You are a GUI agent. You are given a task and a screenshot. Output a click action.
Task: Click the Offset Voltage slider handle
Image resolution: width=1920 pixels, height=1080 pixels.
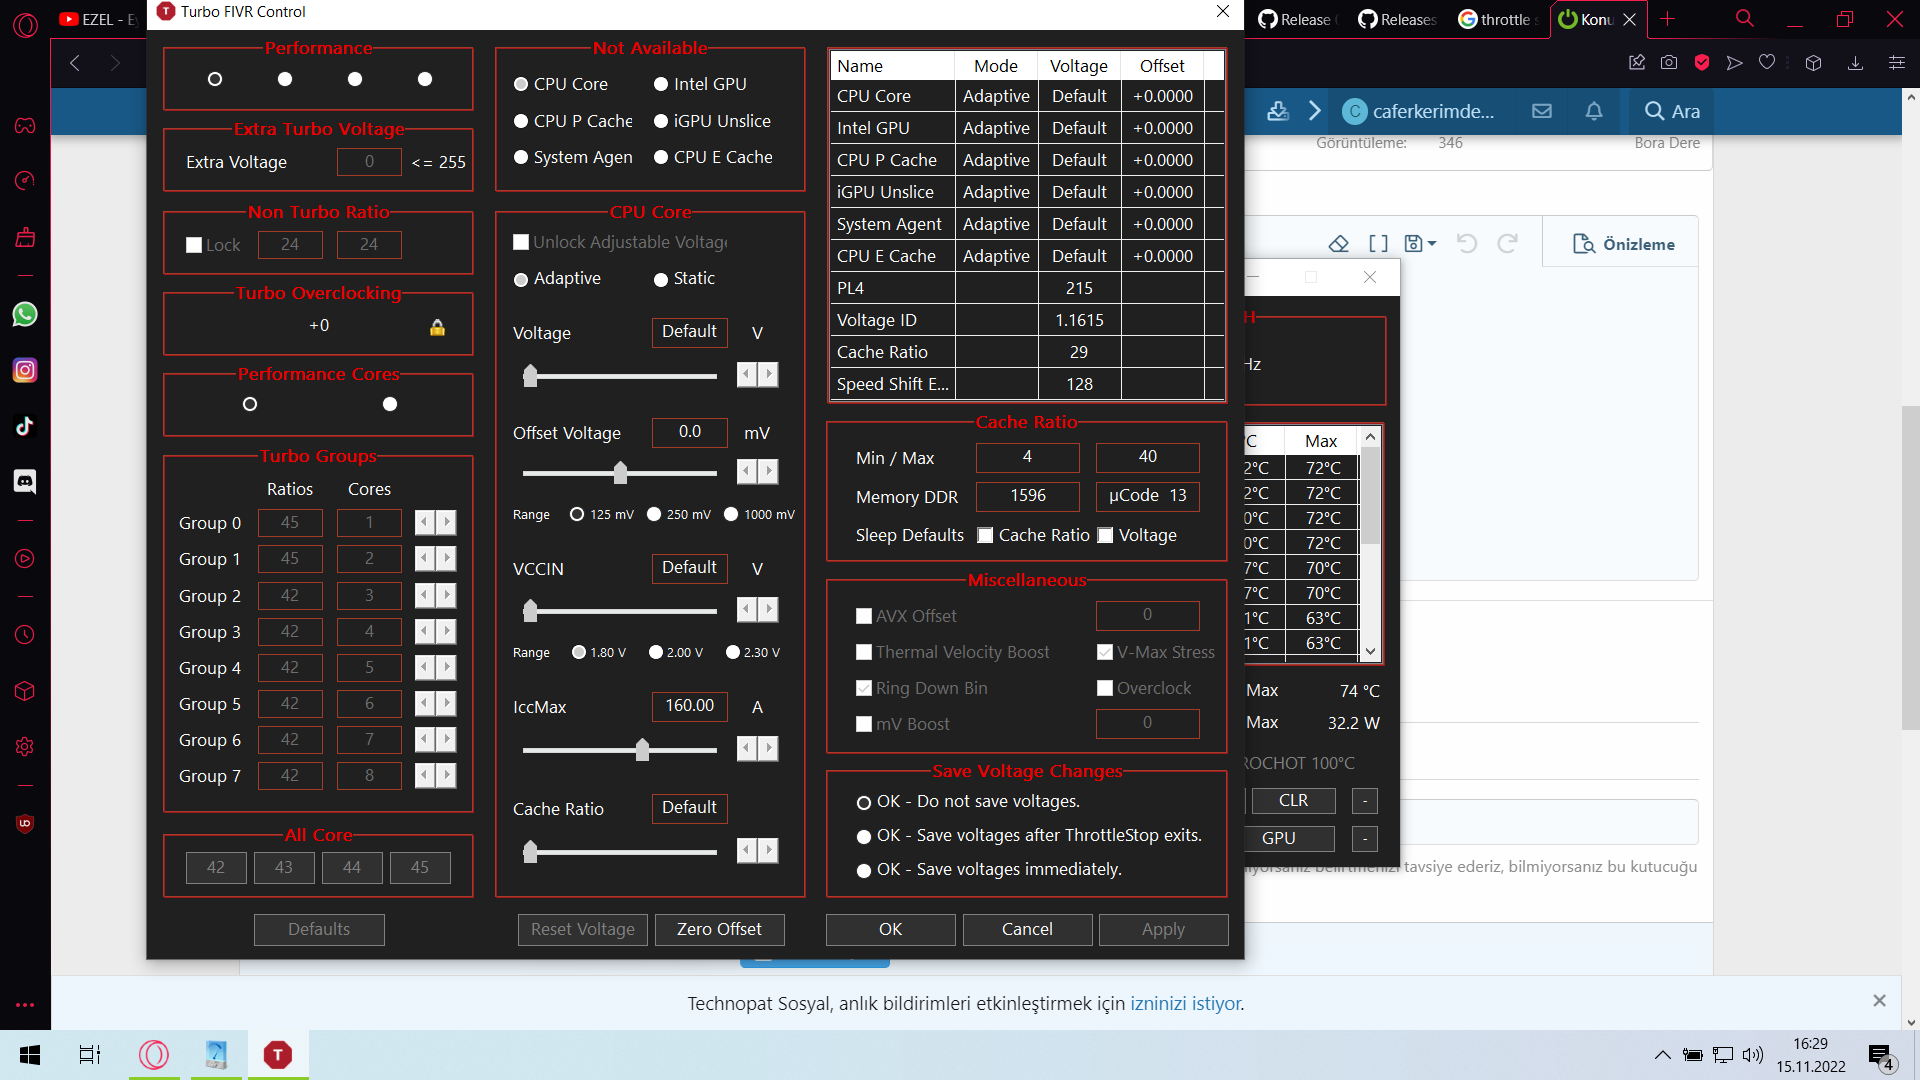pyautogui.click(x=620, y=472)
